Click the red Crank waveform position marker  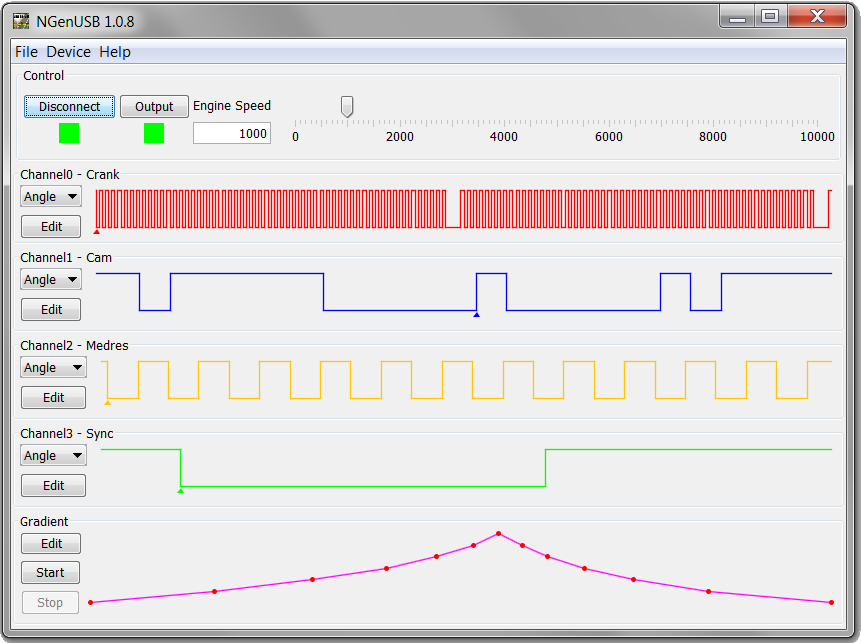[97, 232]
